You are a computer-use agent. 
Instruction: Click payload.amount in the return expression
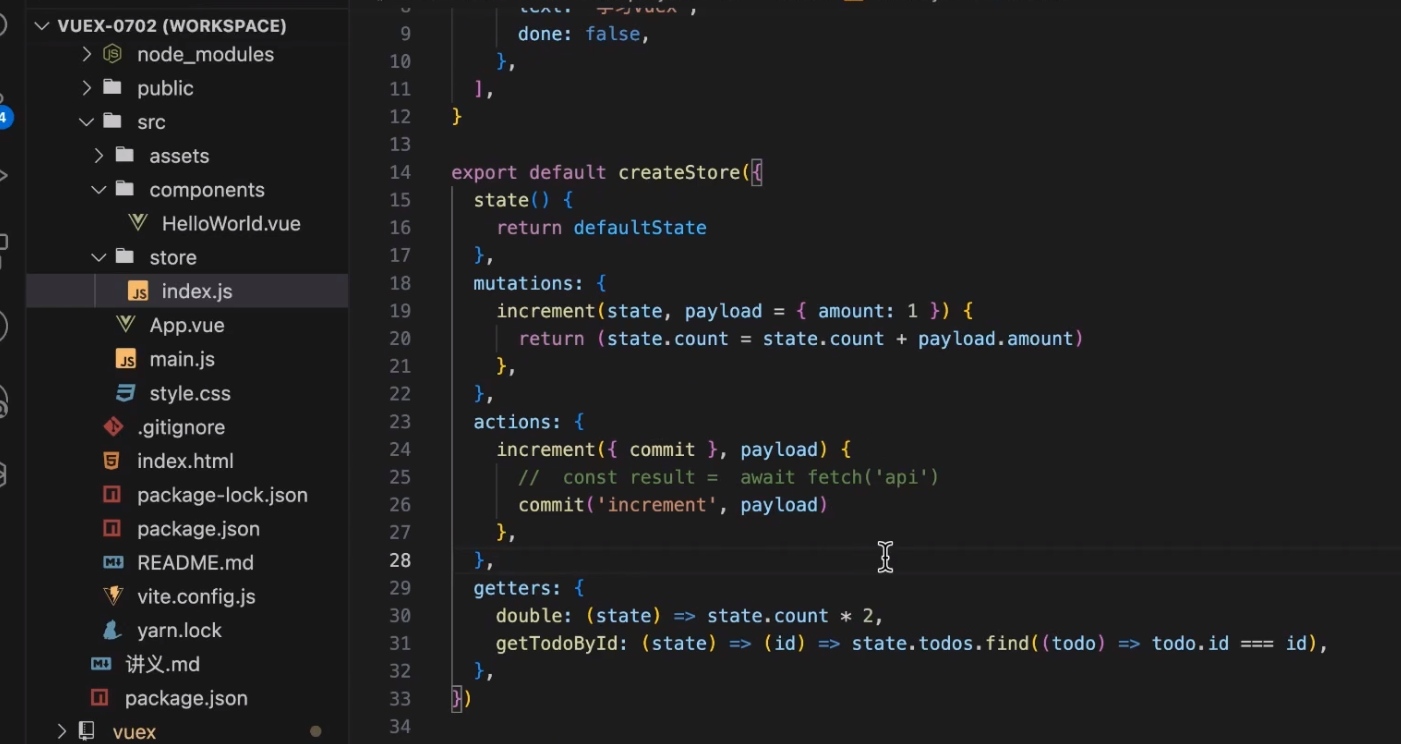click(x=996, y=339)
